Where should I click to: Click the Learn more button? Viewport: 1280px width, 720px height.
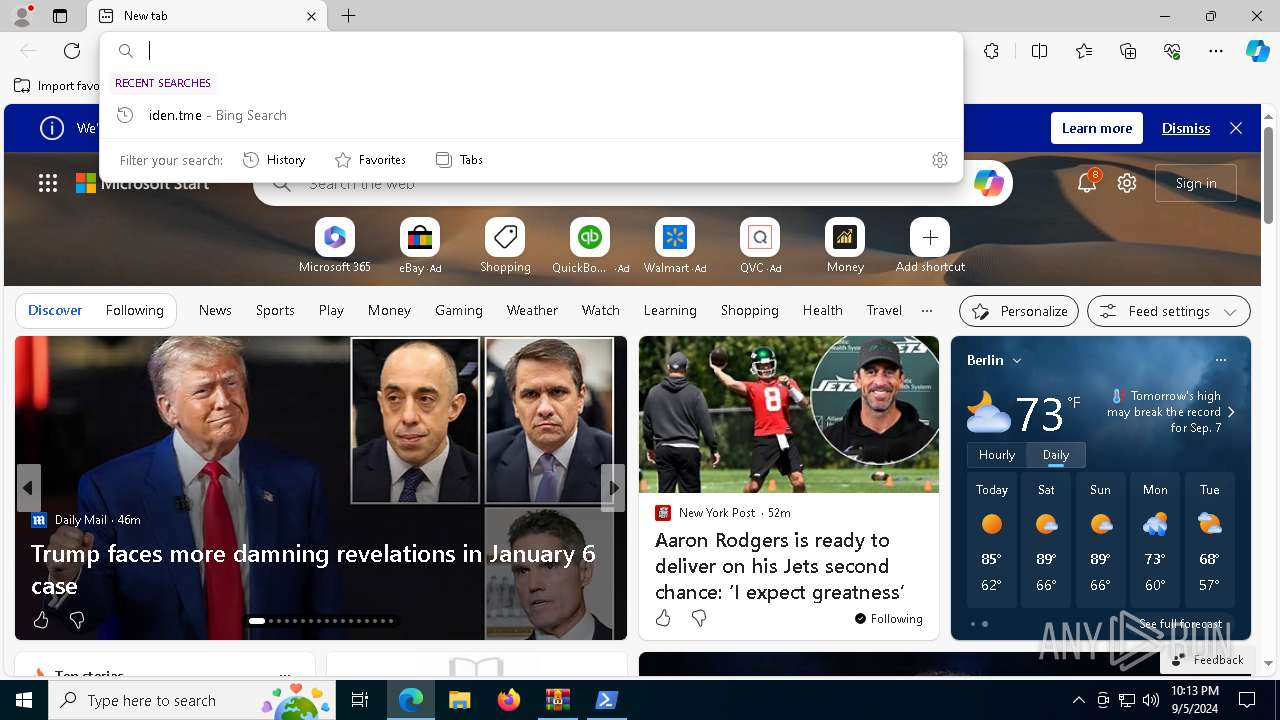click(x=1097, y=128)
